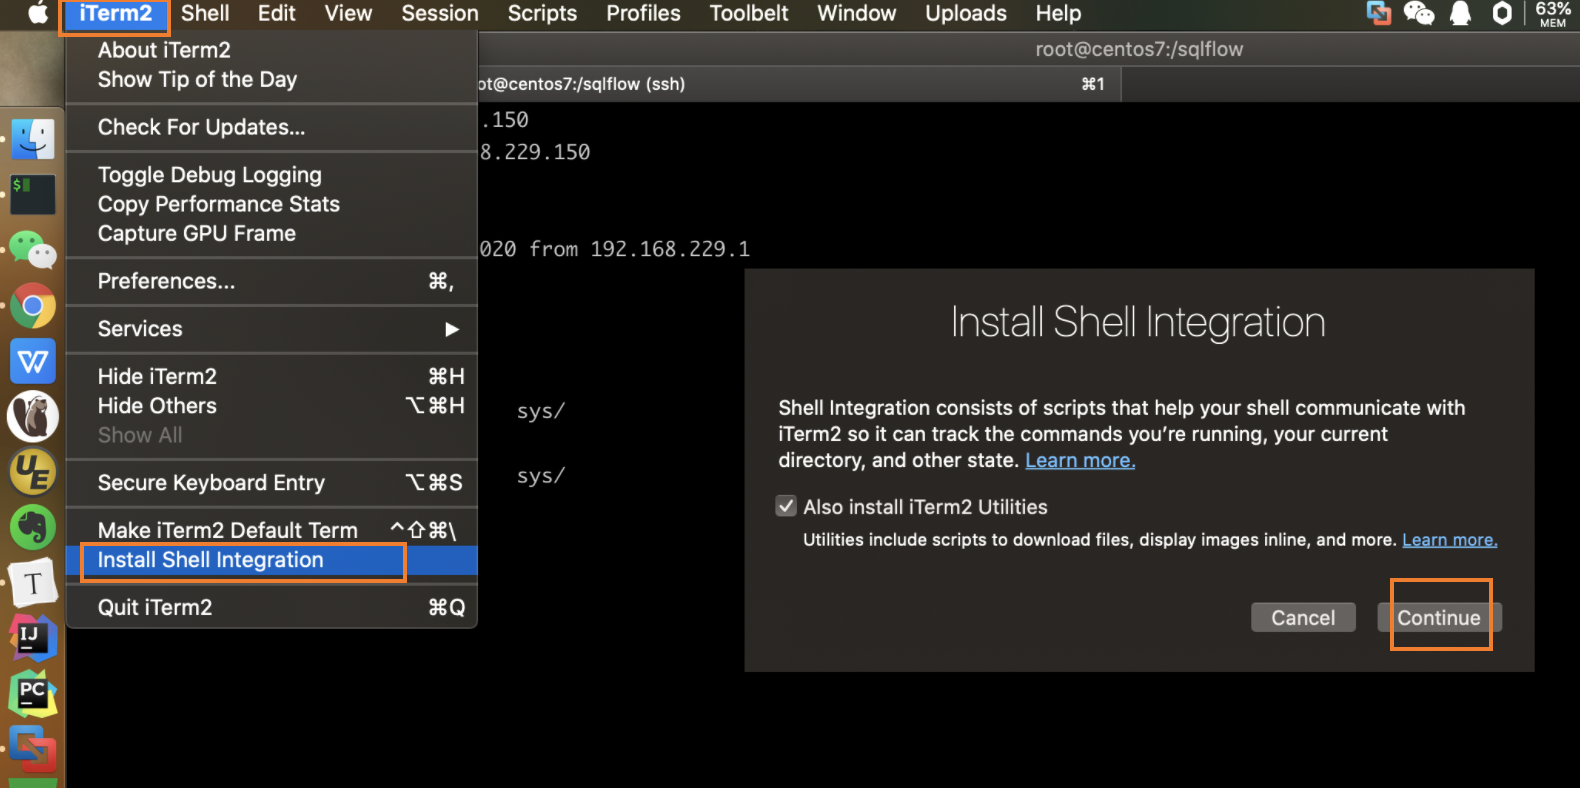Launch IntelliJ IDEA from the Dock
This screenshot has width=1580, height=788.
point(33,638)
